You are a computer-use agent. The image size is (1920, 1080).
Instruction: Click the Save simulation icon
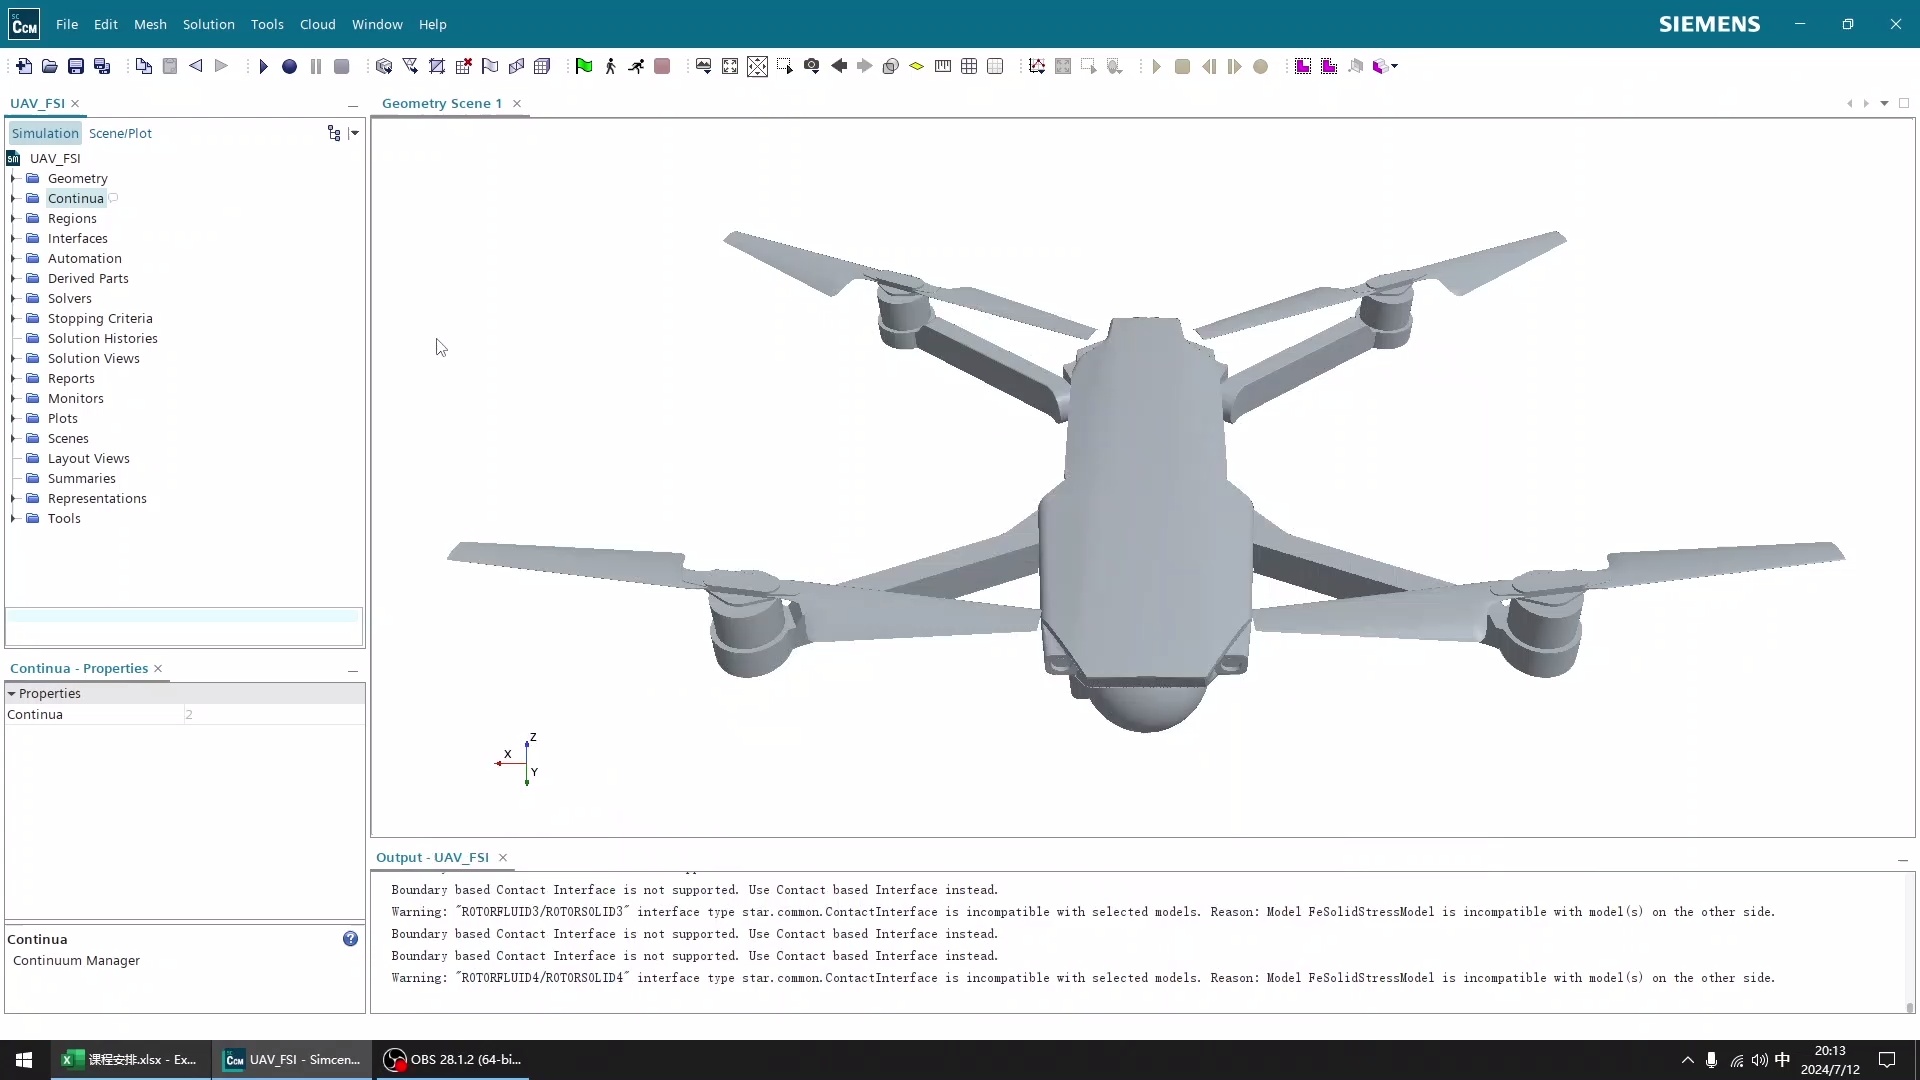tap(76, 66)
